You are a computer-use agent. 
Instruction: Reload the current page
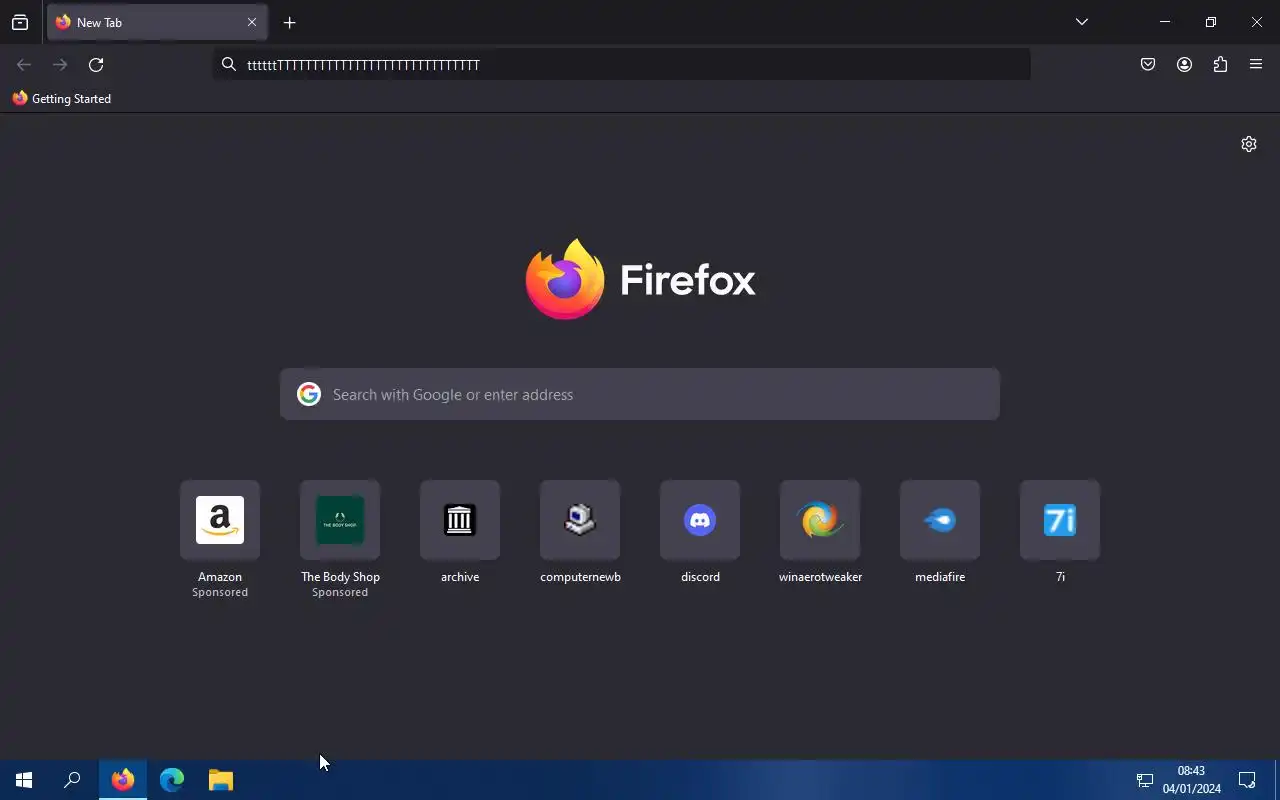coord(96,65)
